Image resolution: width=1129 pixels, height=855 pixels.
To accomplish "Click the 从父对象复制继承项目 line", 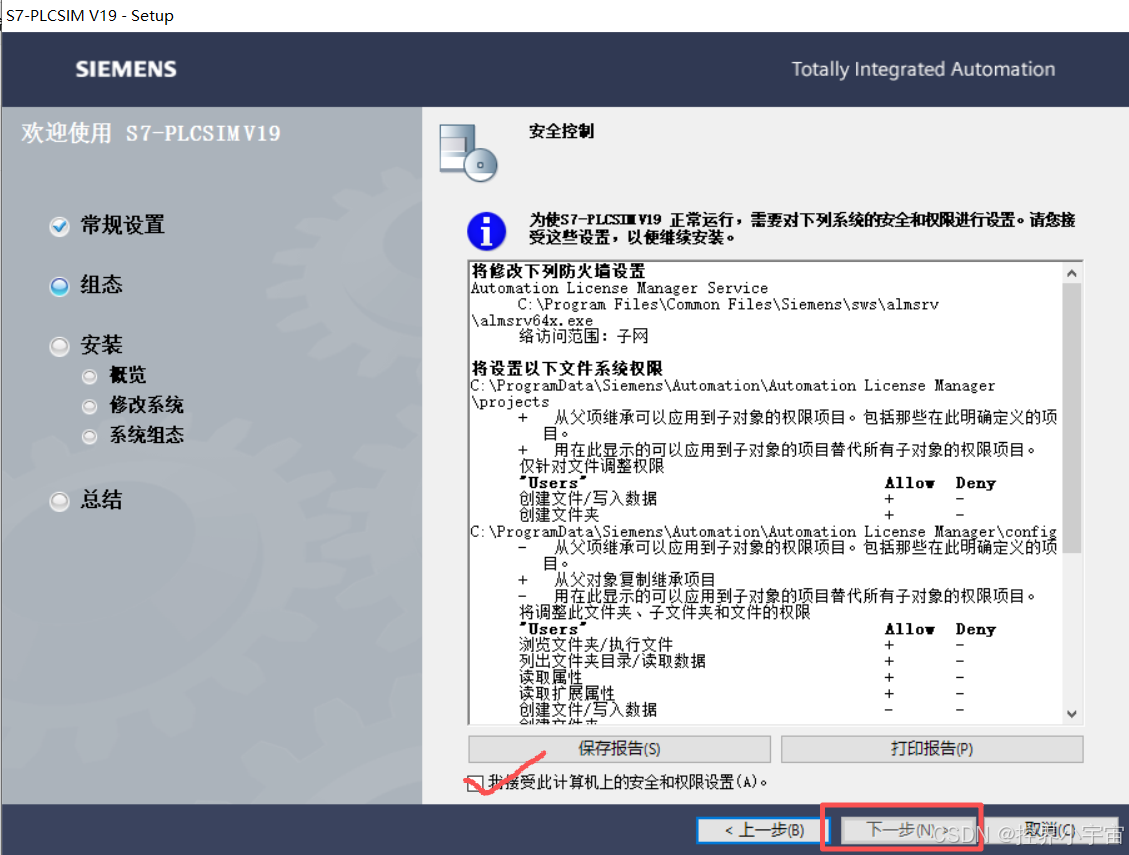I will click(634, 580).
